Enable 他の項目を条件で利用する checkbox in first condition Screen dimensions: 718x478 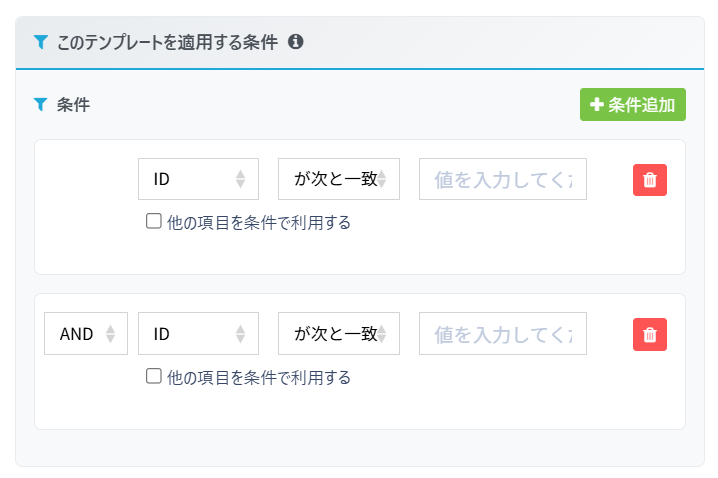click(x=154, y=222)
